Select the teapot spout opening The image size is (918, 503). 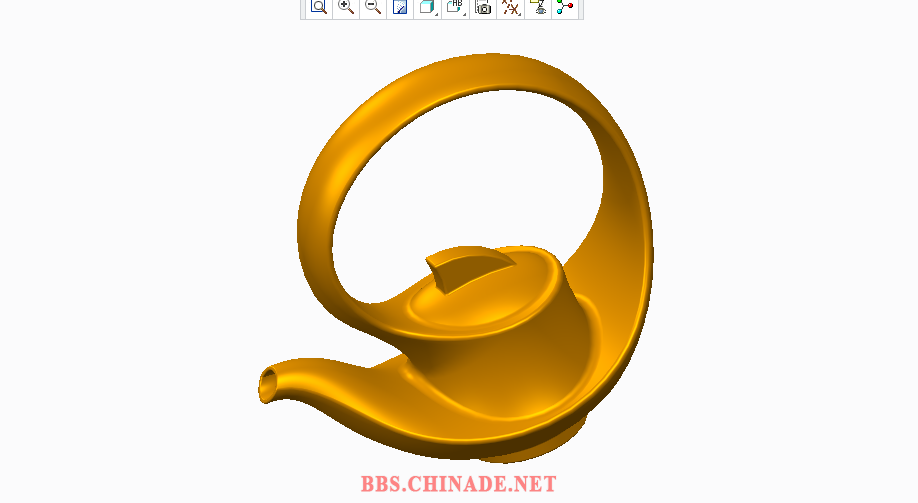pyautogui.click(x=268, y=383)
